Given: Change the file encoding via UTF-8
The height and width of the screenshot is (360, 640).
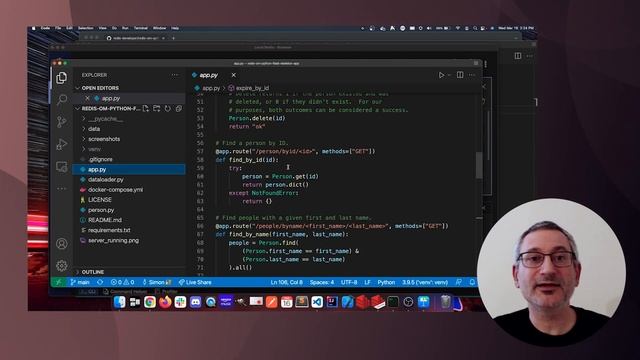Looking at the screenshot, I should 349,282.
